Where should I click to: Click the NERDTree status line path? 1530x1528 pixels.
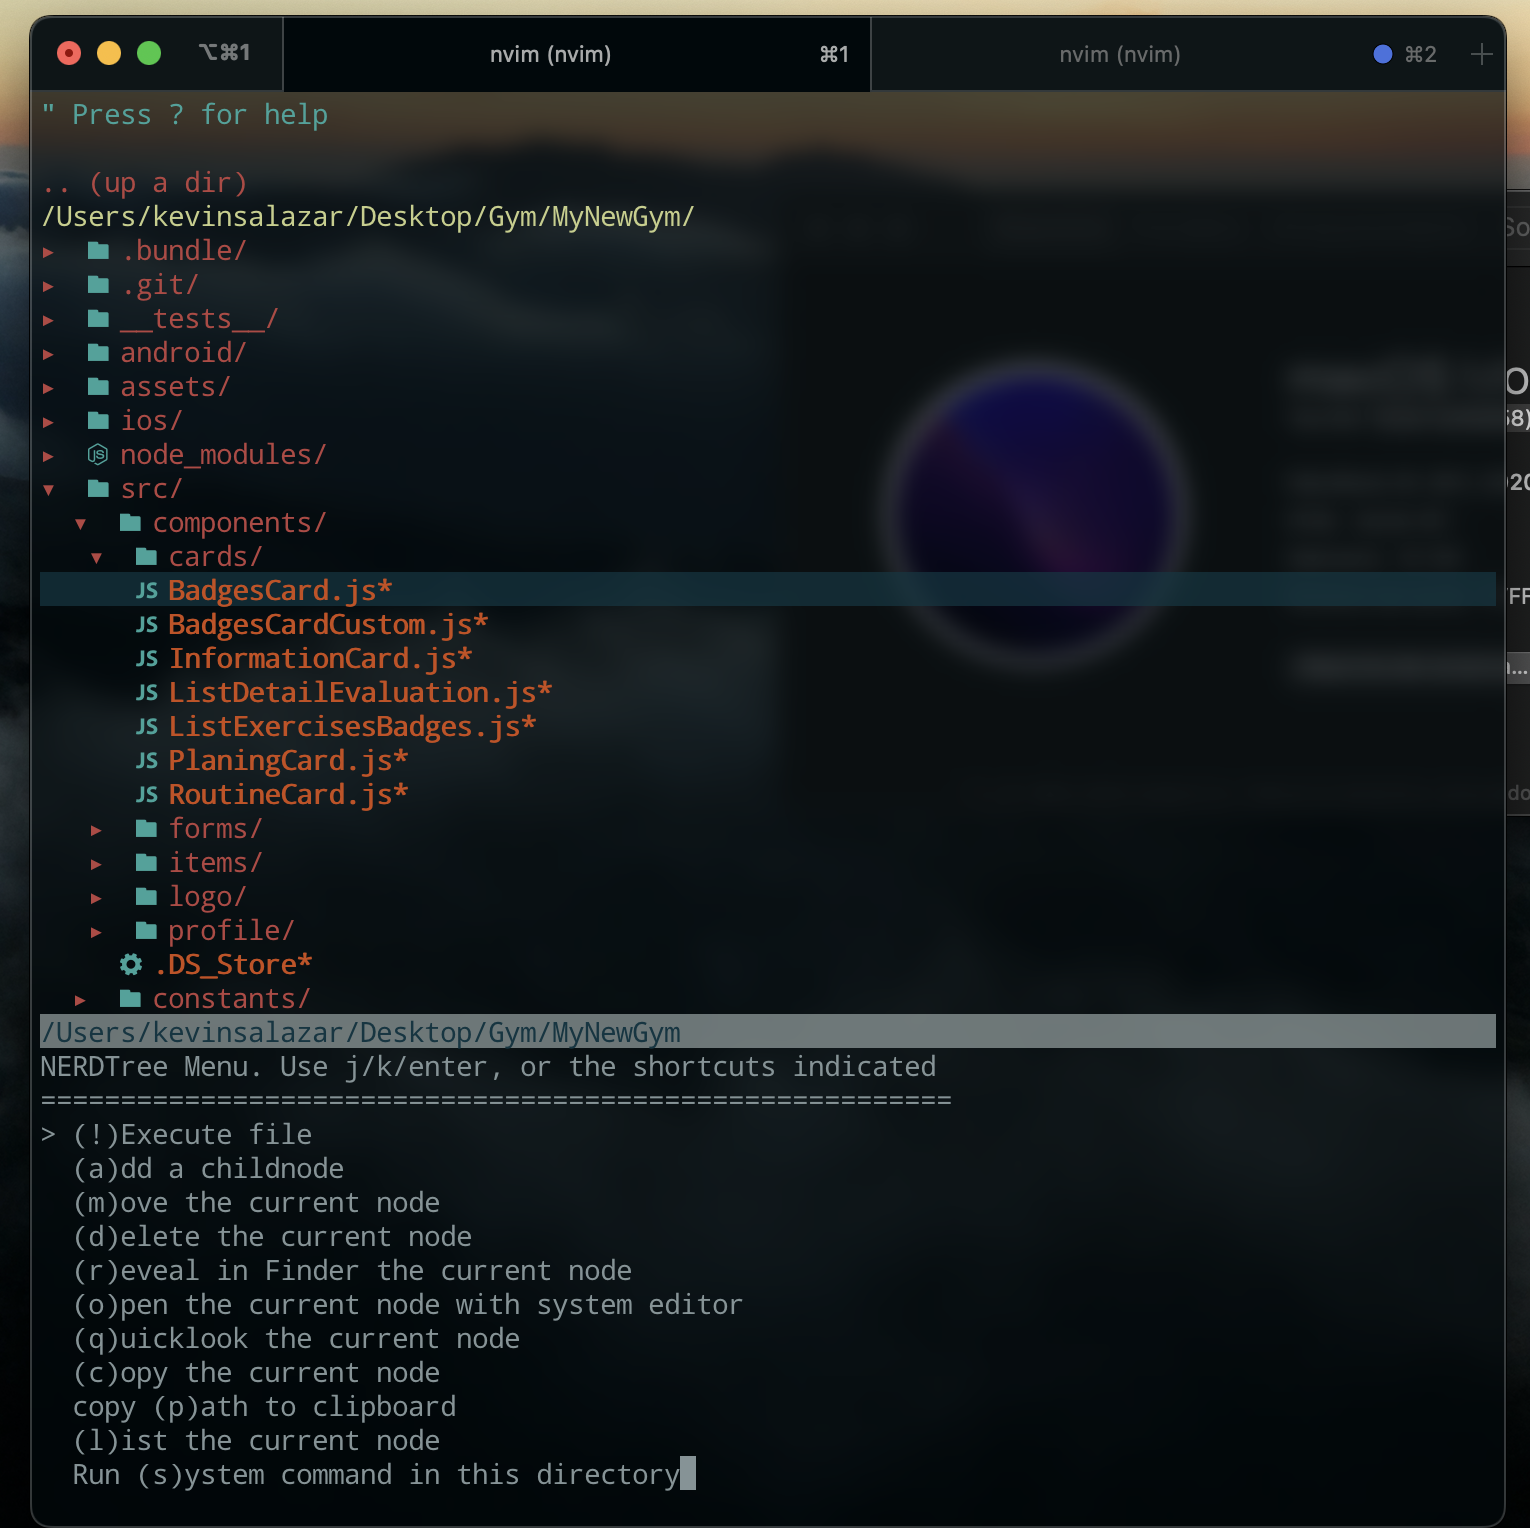click(768, 1032)
